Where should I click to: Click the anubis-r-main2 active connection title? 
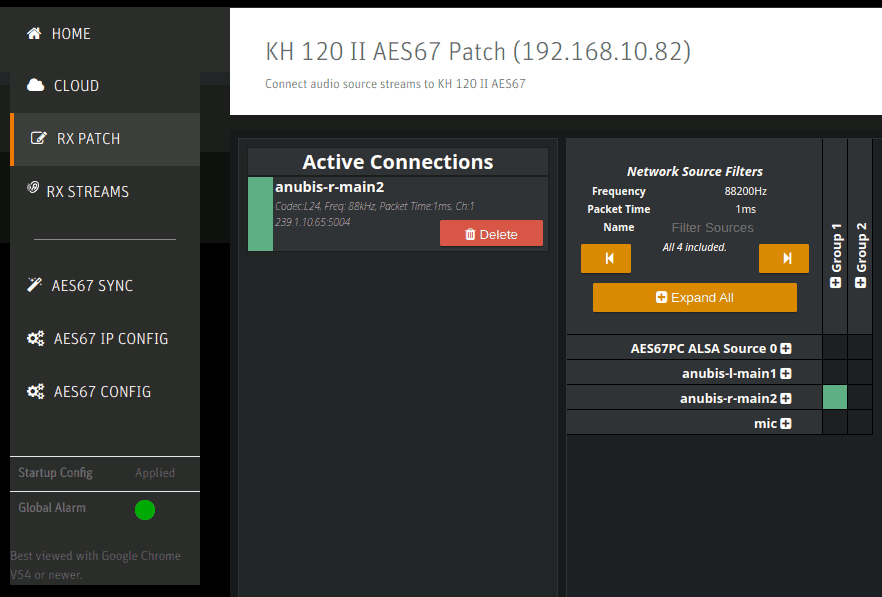click(x=330, y=187)
